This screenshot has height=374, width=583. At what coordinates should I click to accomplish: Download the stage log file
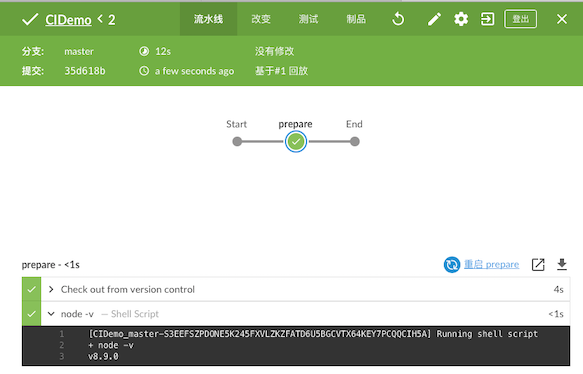click(x=562, y=264)
